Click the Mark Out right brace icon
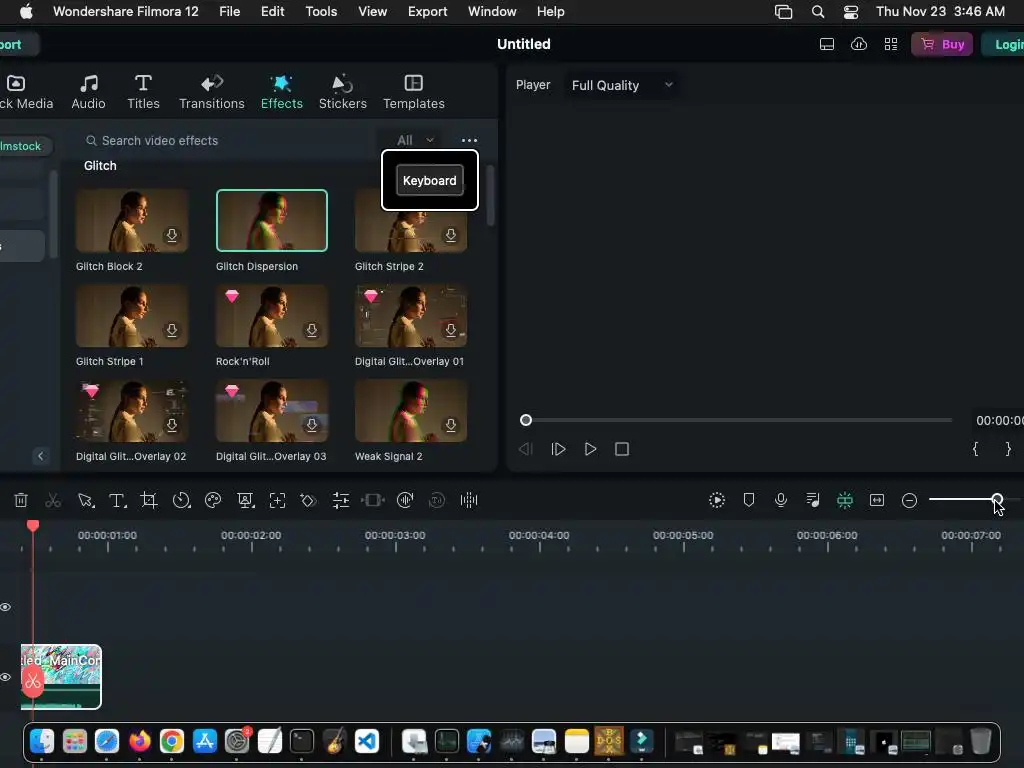The image size is (1024, 768). 1008,449
